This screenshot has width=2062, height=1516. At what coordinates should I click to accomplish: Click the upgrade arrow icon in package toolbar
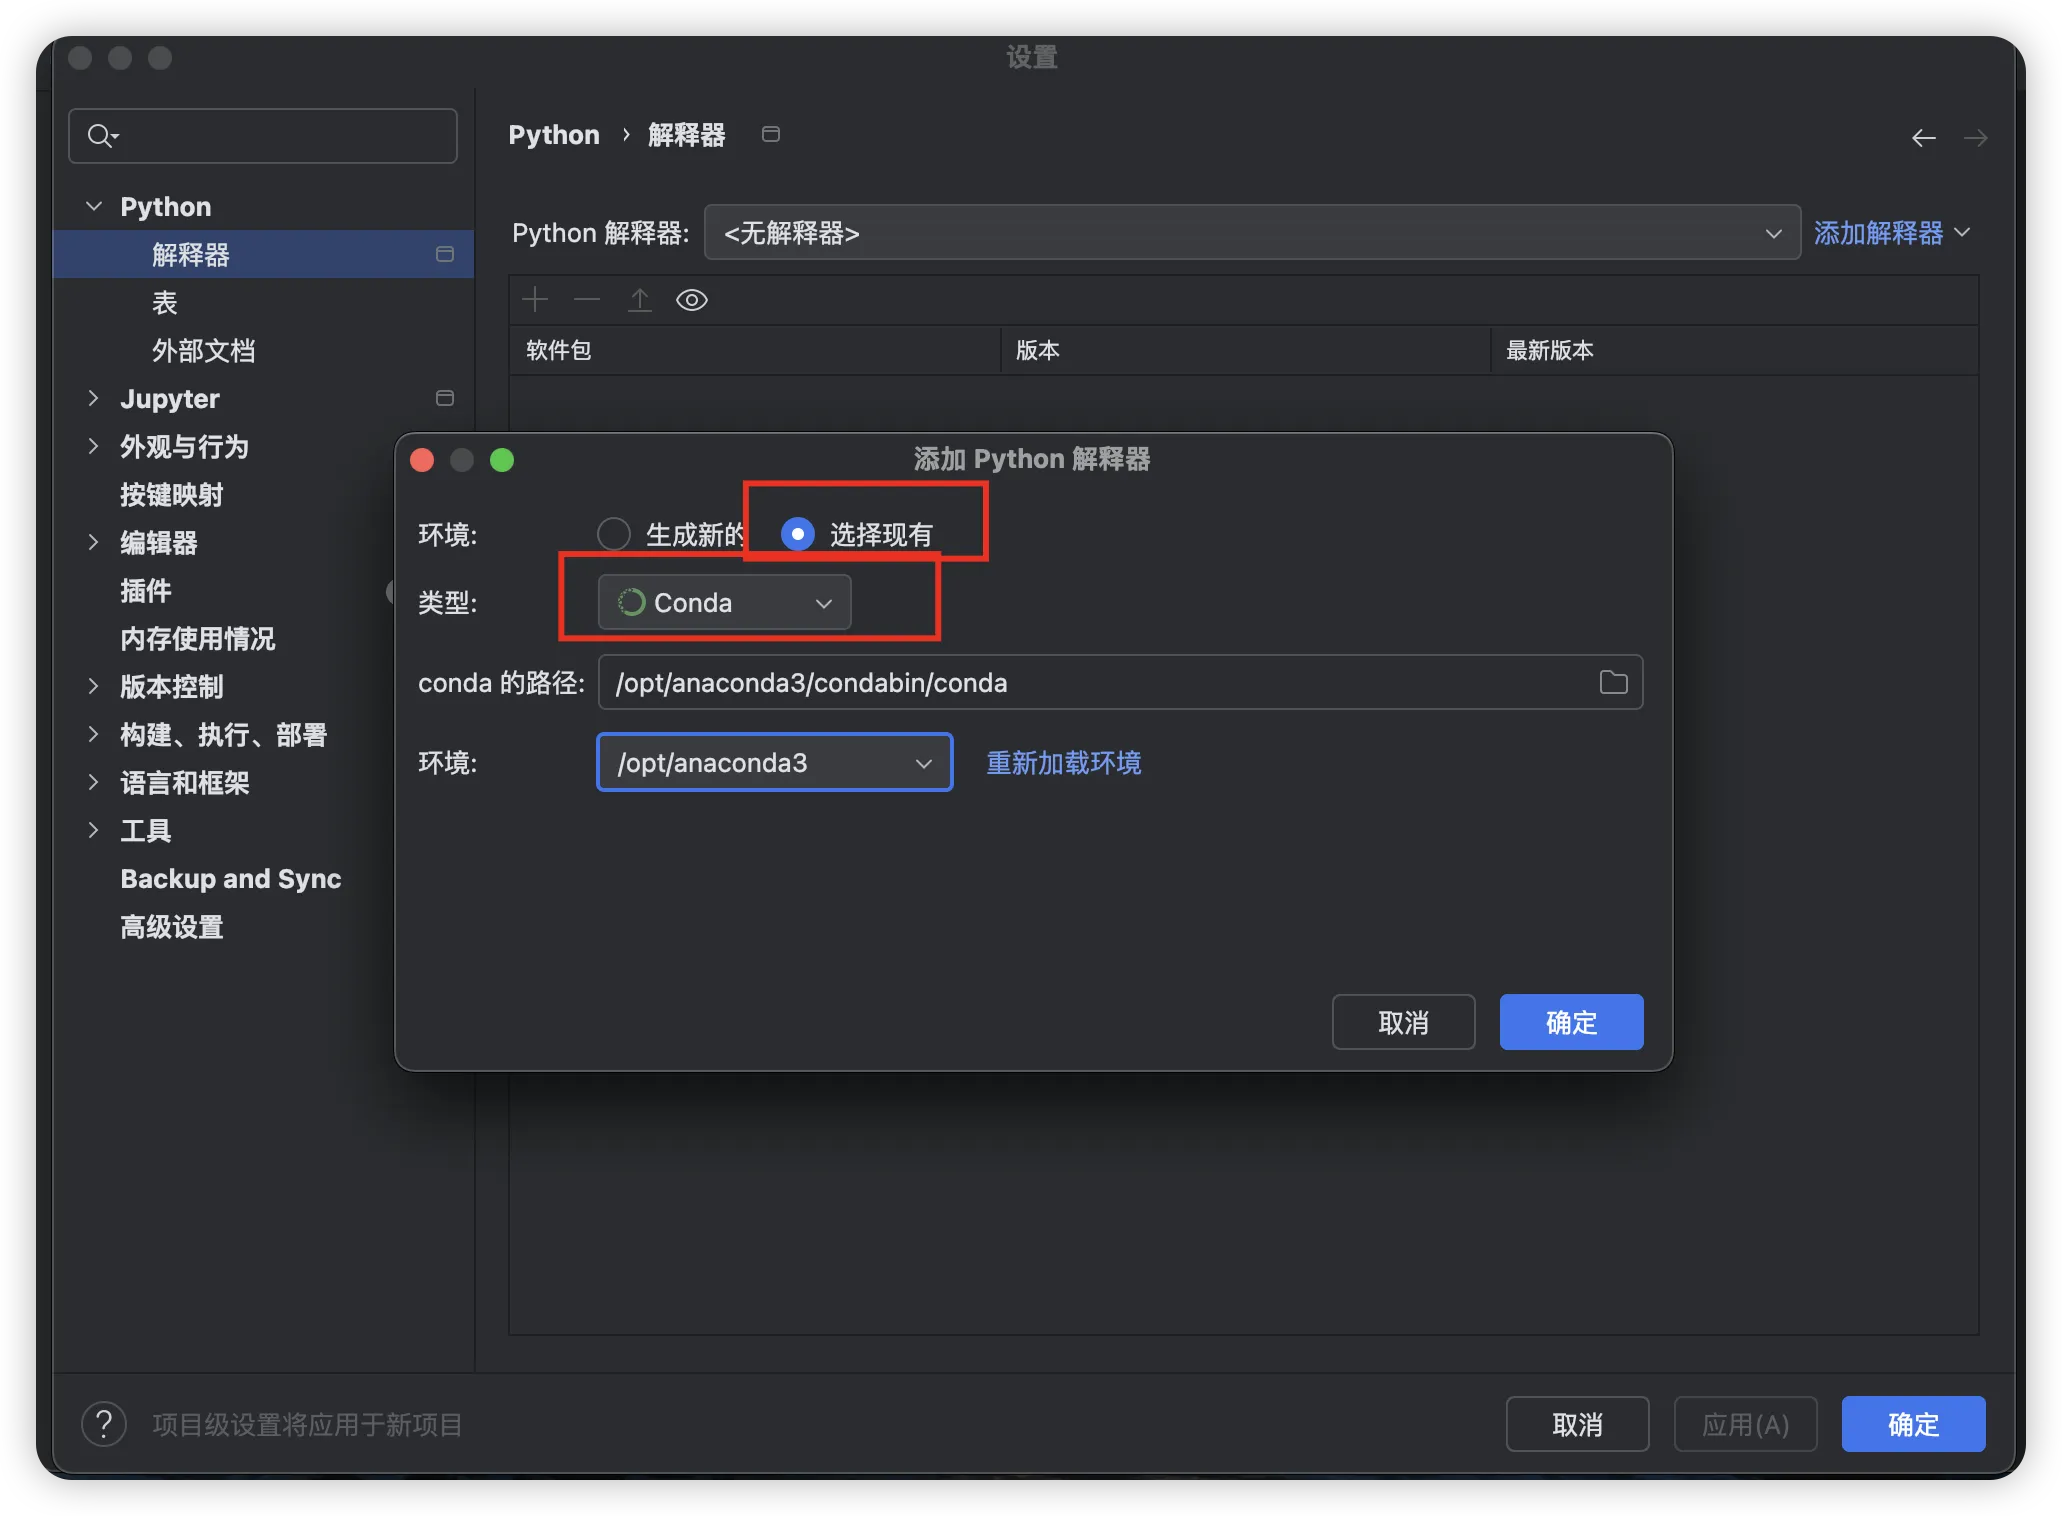639,300
